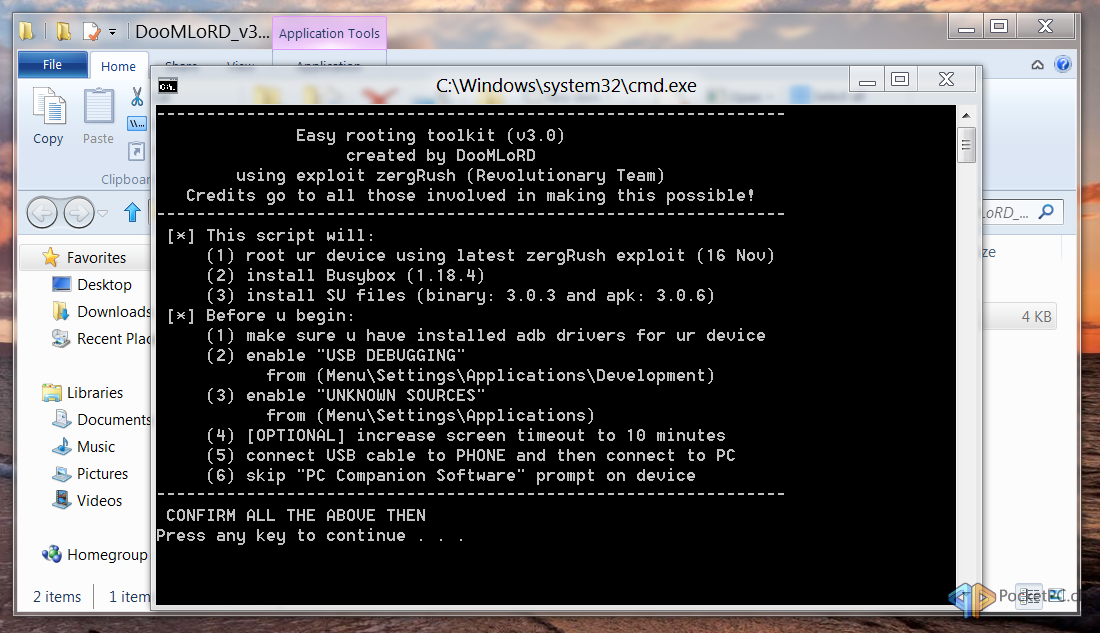The image size is (1100, 633).
Task: Open Explorer Help via blue question mark
Action: 1062,65
